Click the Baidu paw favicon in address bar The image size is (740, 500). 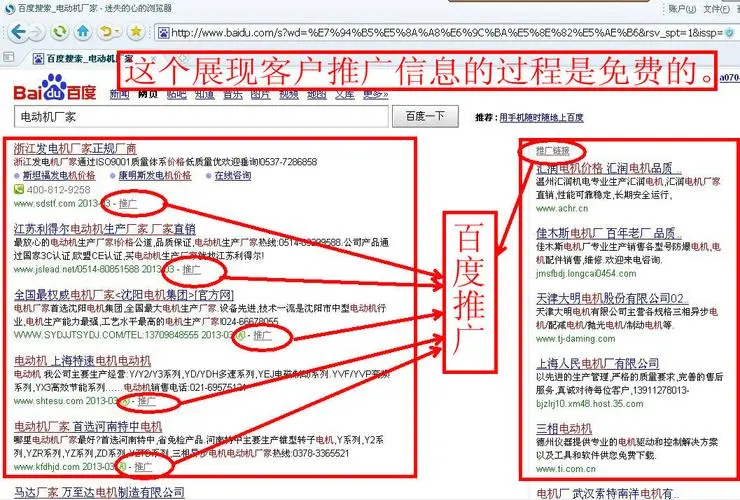click(x=164, y=33)
